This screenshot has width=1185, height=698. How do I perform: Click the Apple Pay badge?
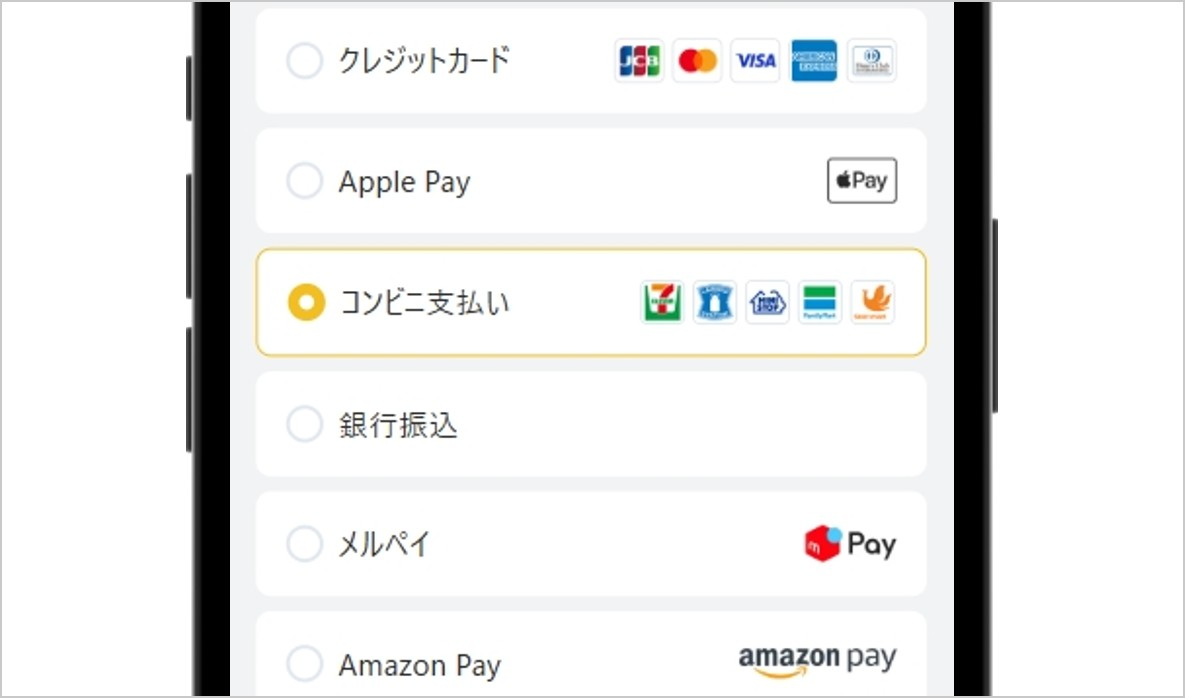point(861,181)
